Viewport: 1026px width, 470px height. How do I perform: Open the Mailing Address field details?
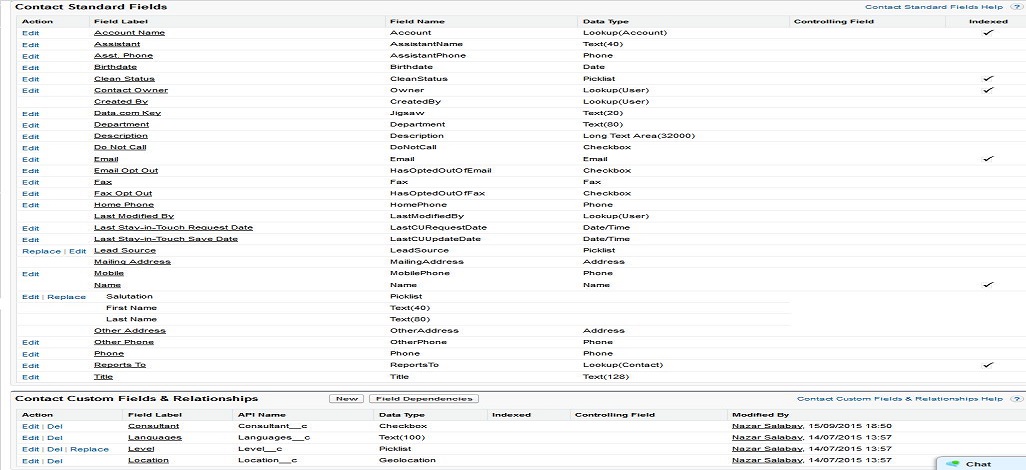coord(132,262)
